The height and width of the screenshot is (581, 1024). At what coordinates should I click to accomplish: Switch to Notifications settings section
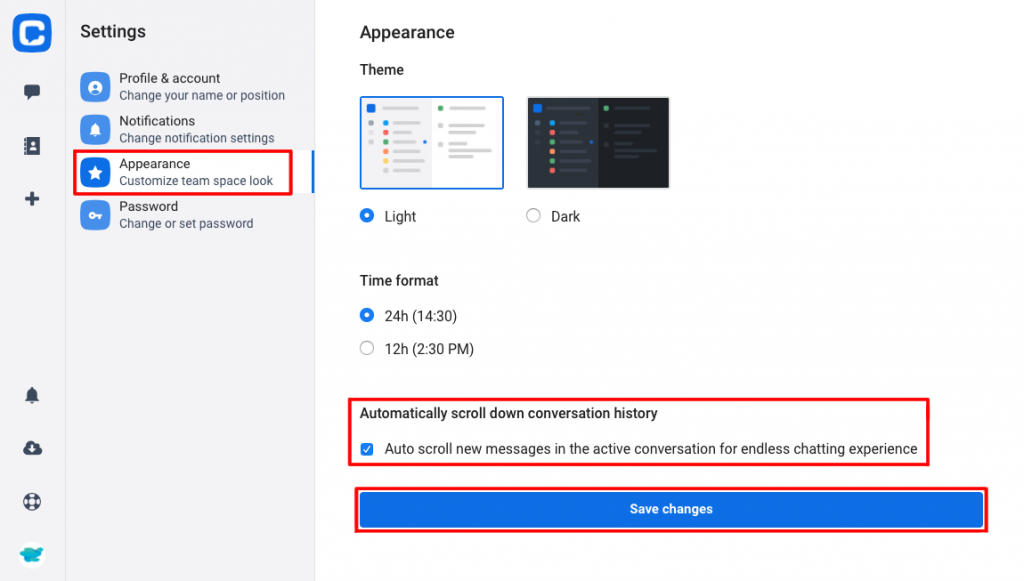click(x=190, y=129)
